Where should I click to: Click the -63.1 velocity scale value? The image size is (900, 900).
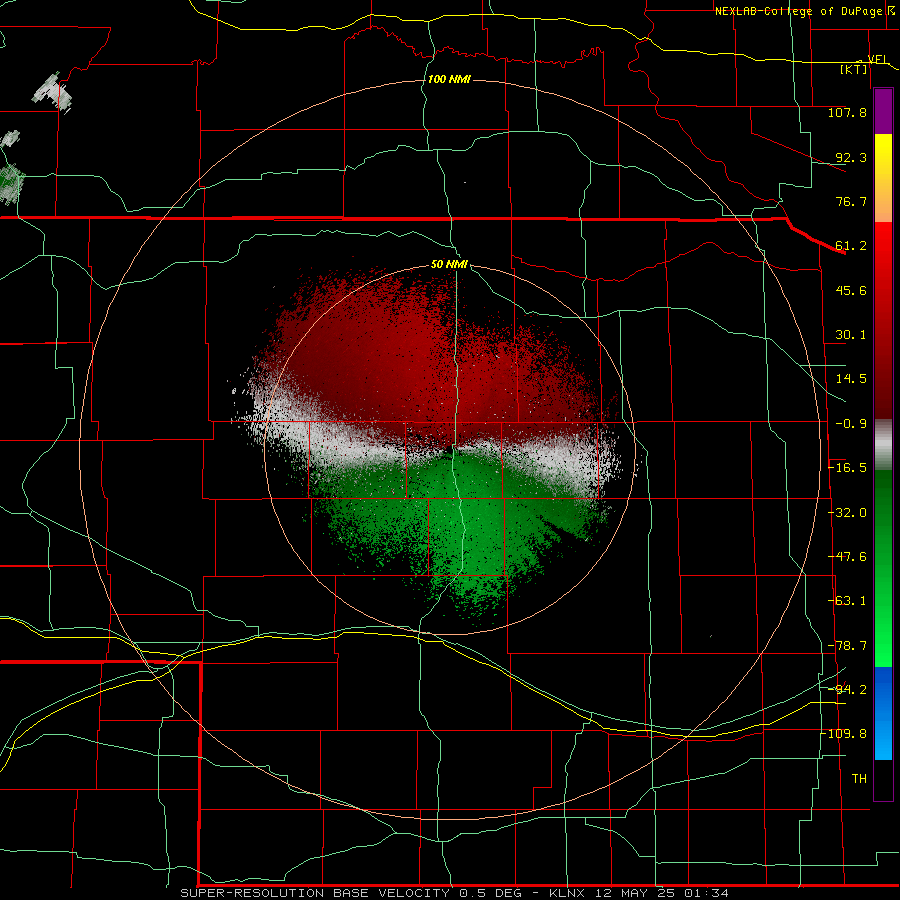(847, 601)
